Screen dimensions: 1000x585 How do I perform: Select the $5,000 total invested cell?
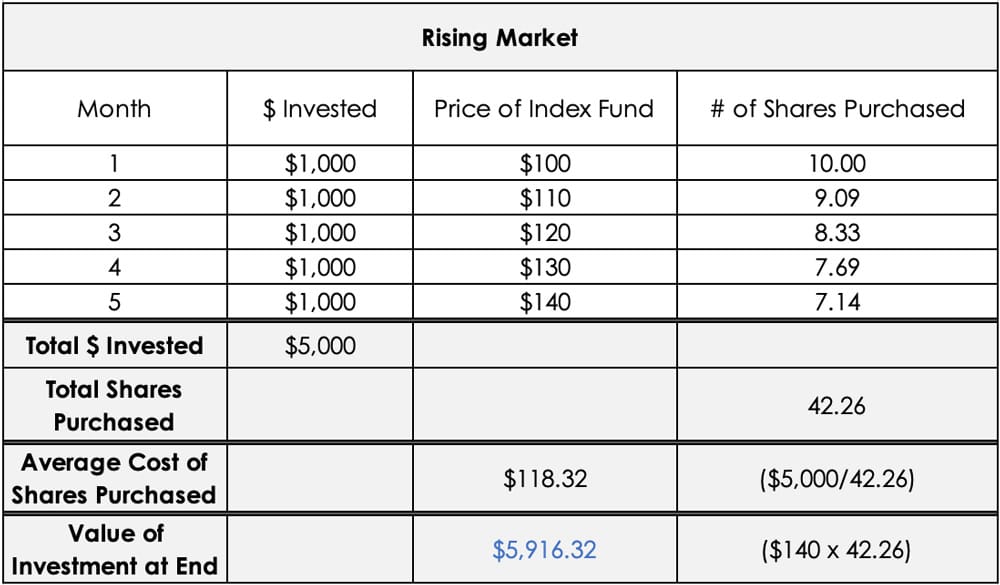pos(320,346)
